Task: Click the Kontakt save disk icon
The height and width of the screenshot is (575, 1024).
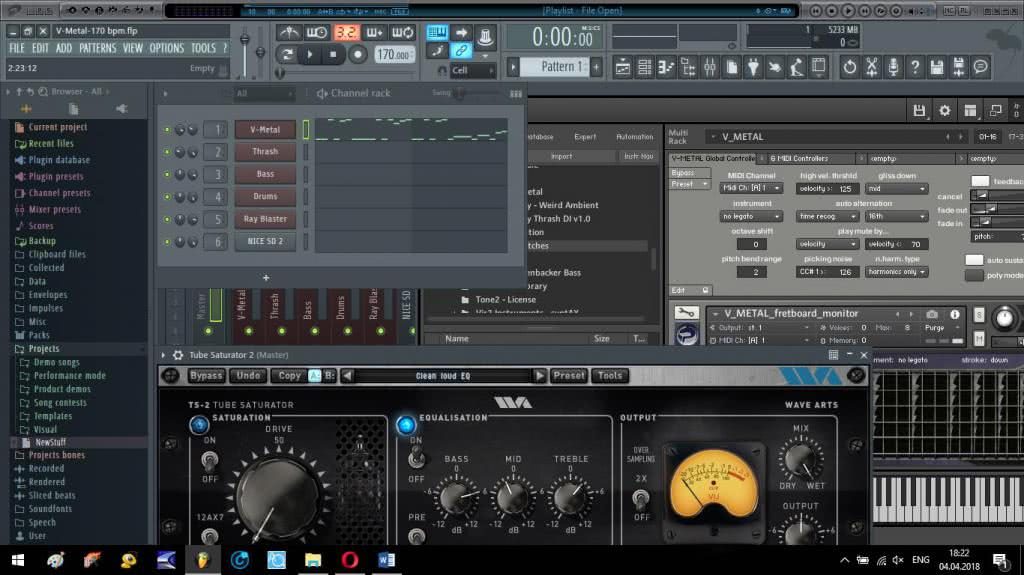Action: coord(919,110)
